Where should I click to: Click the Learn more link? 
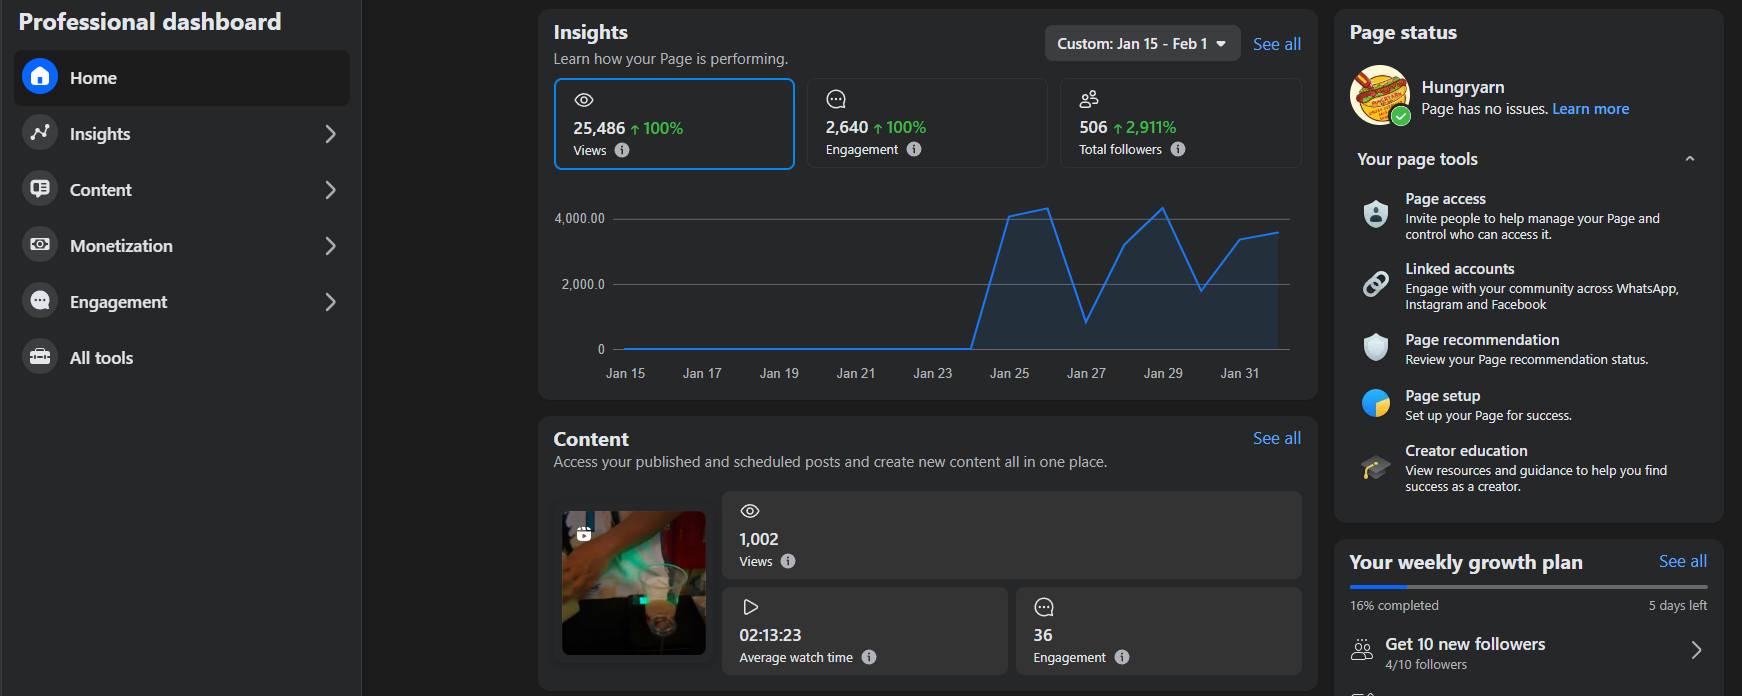[1590, 109]
